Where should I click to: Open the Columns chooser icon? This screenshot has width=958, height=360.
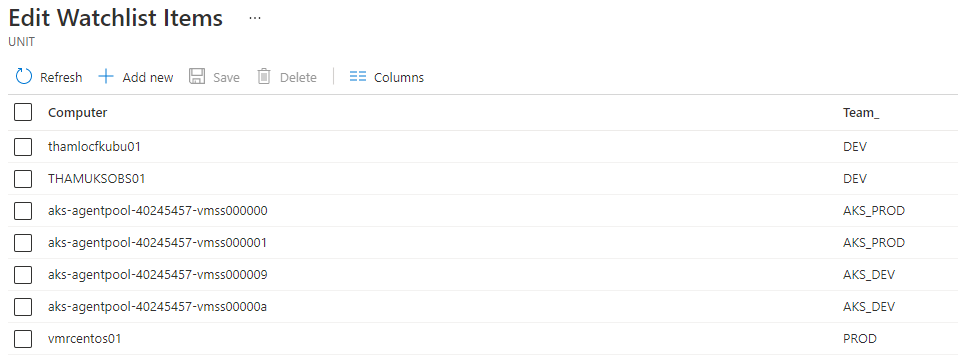click(358, 76)
